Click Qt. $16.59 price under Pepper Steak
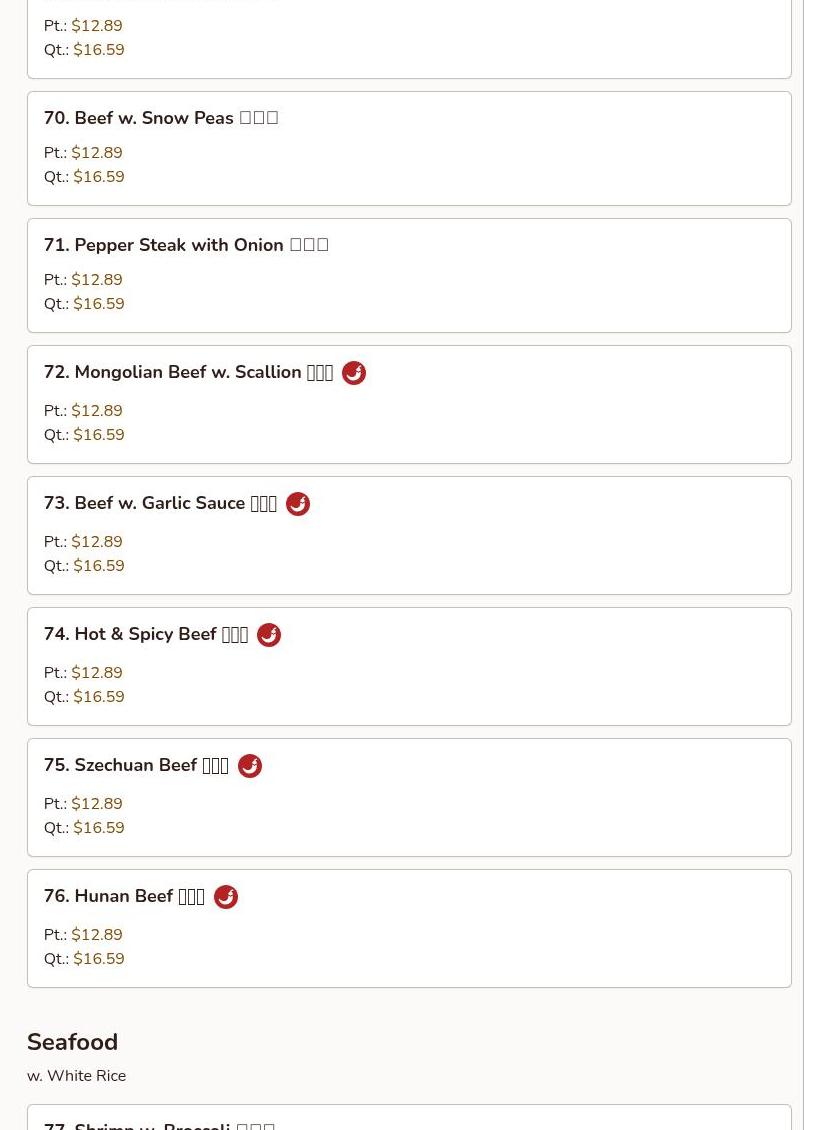 point(98,304)
